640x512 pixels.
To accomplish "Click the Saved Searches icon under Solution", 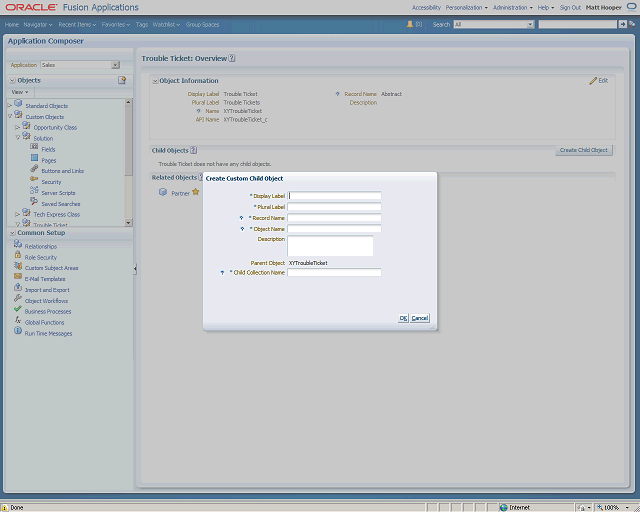I will point(34,201).
